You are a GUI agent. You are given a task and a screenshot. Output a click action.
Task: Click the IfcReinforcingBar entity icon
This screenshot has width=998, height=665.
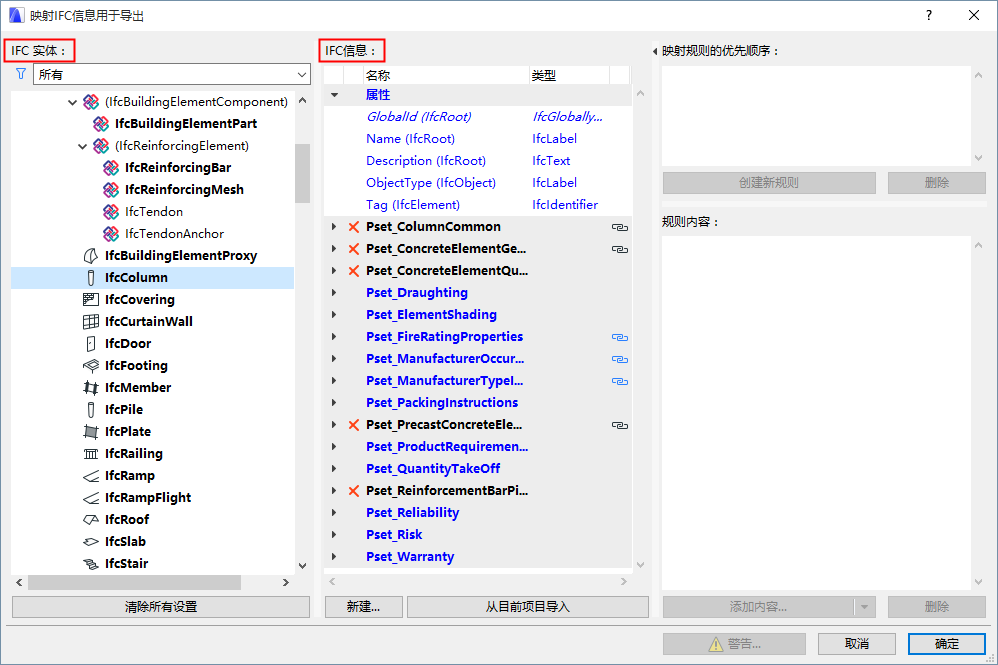pos(111,167)
